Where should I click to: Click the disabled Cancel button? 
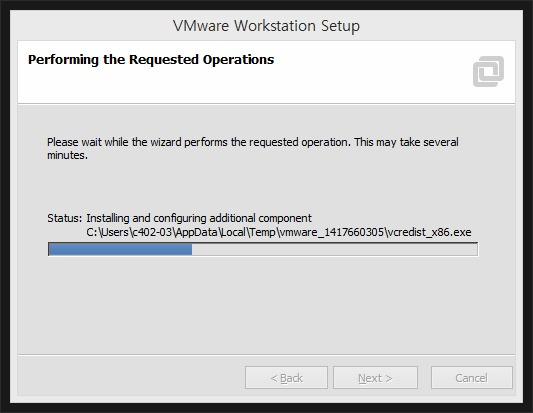[471, 378]
